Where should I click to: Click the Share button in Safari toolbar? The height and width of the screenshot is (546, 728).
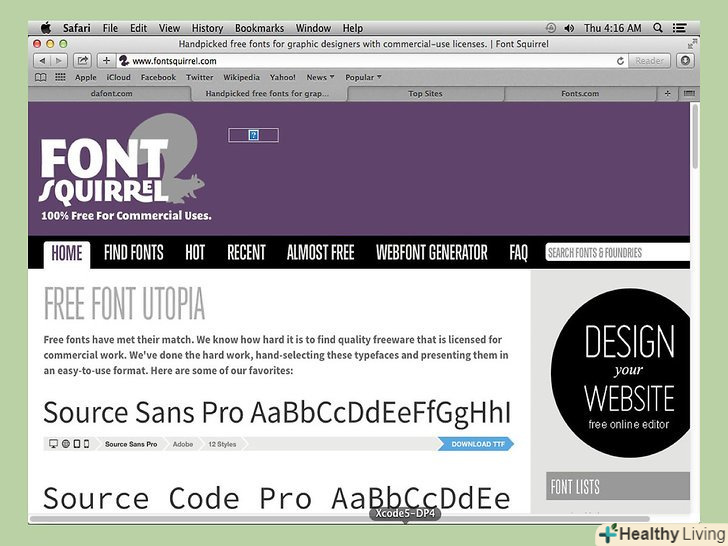point(82,61)
